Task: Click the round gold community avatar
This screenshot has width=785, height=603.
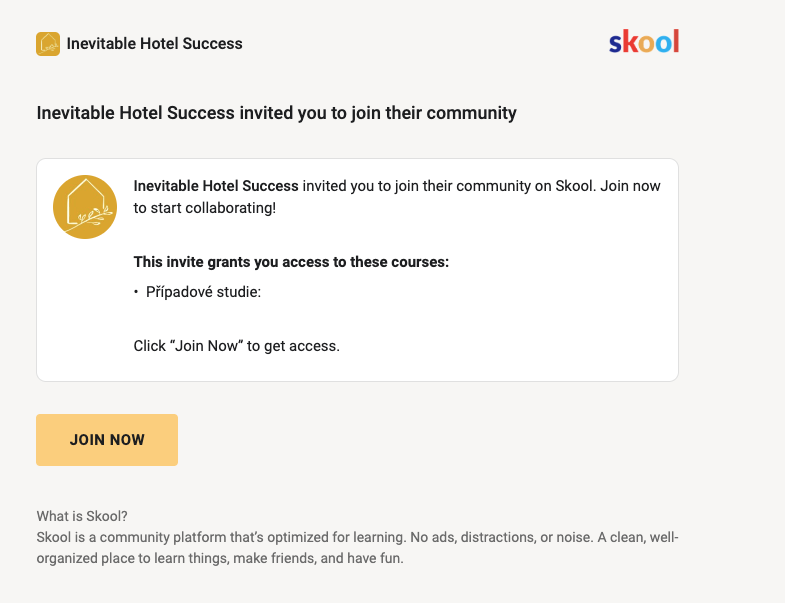Action: tap(85, 207)
